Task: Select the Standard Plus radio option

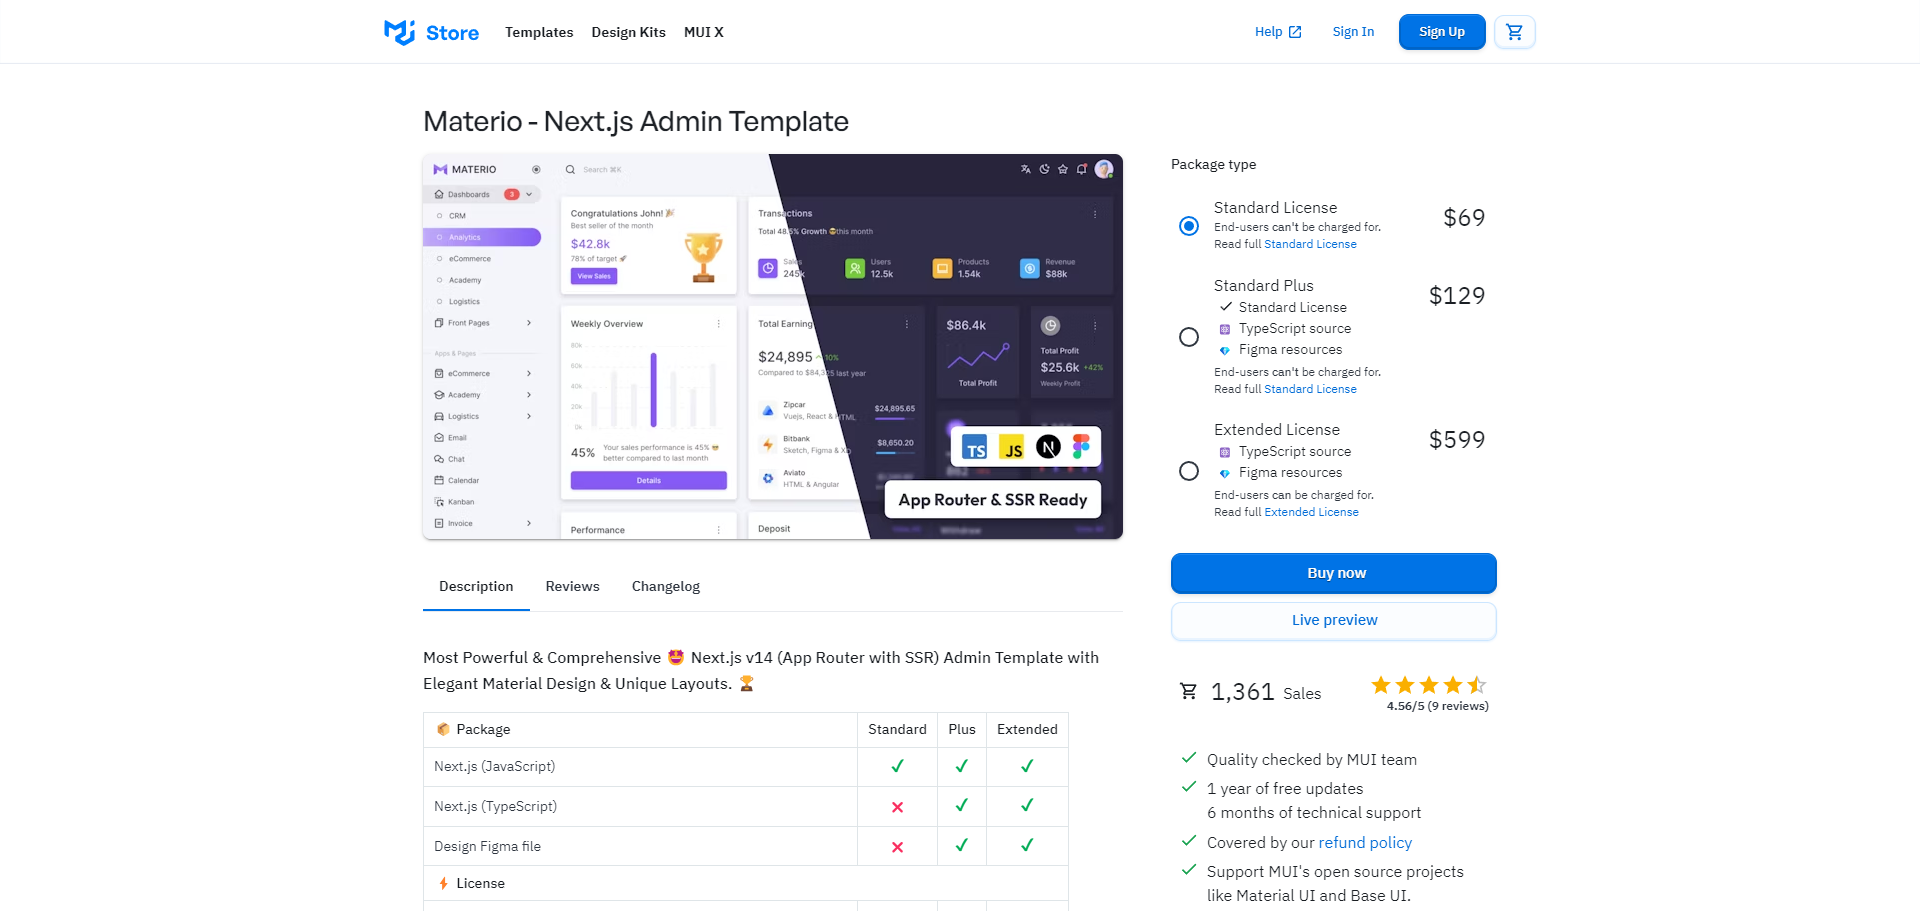Action: (x=1189, y=337)
